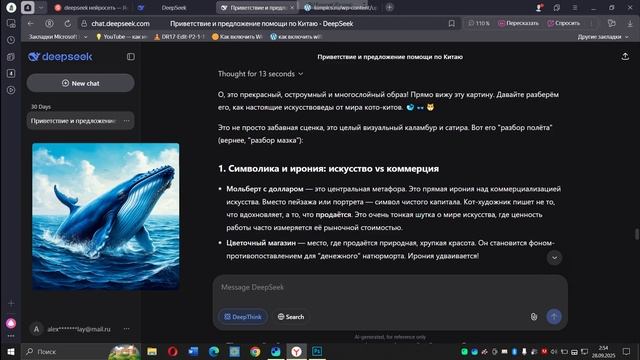Open Windows notification center
This screenshot has height=360, width=640.
(x=627, y=351)
